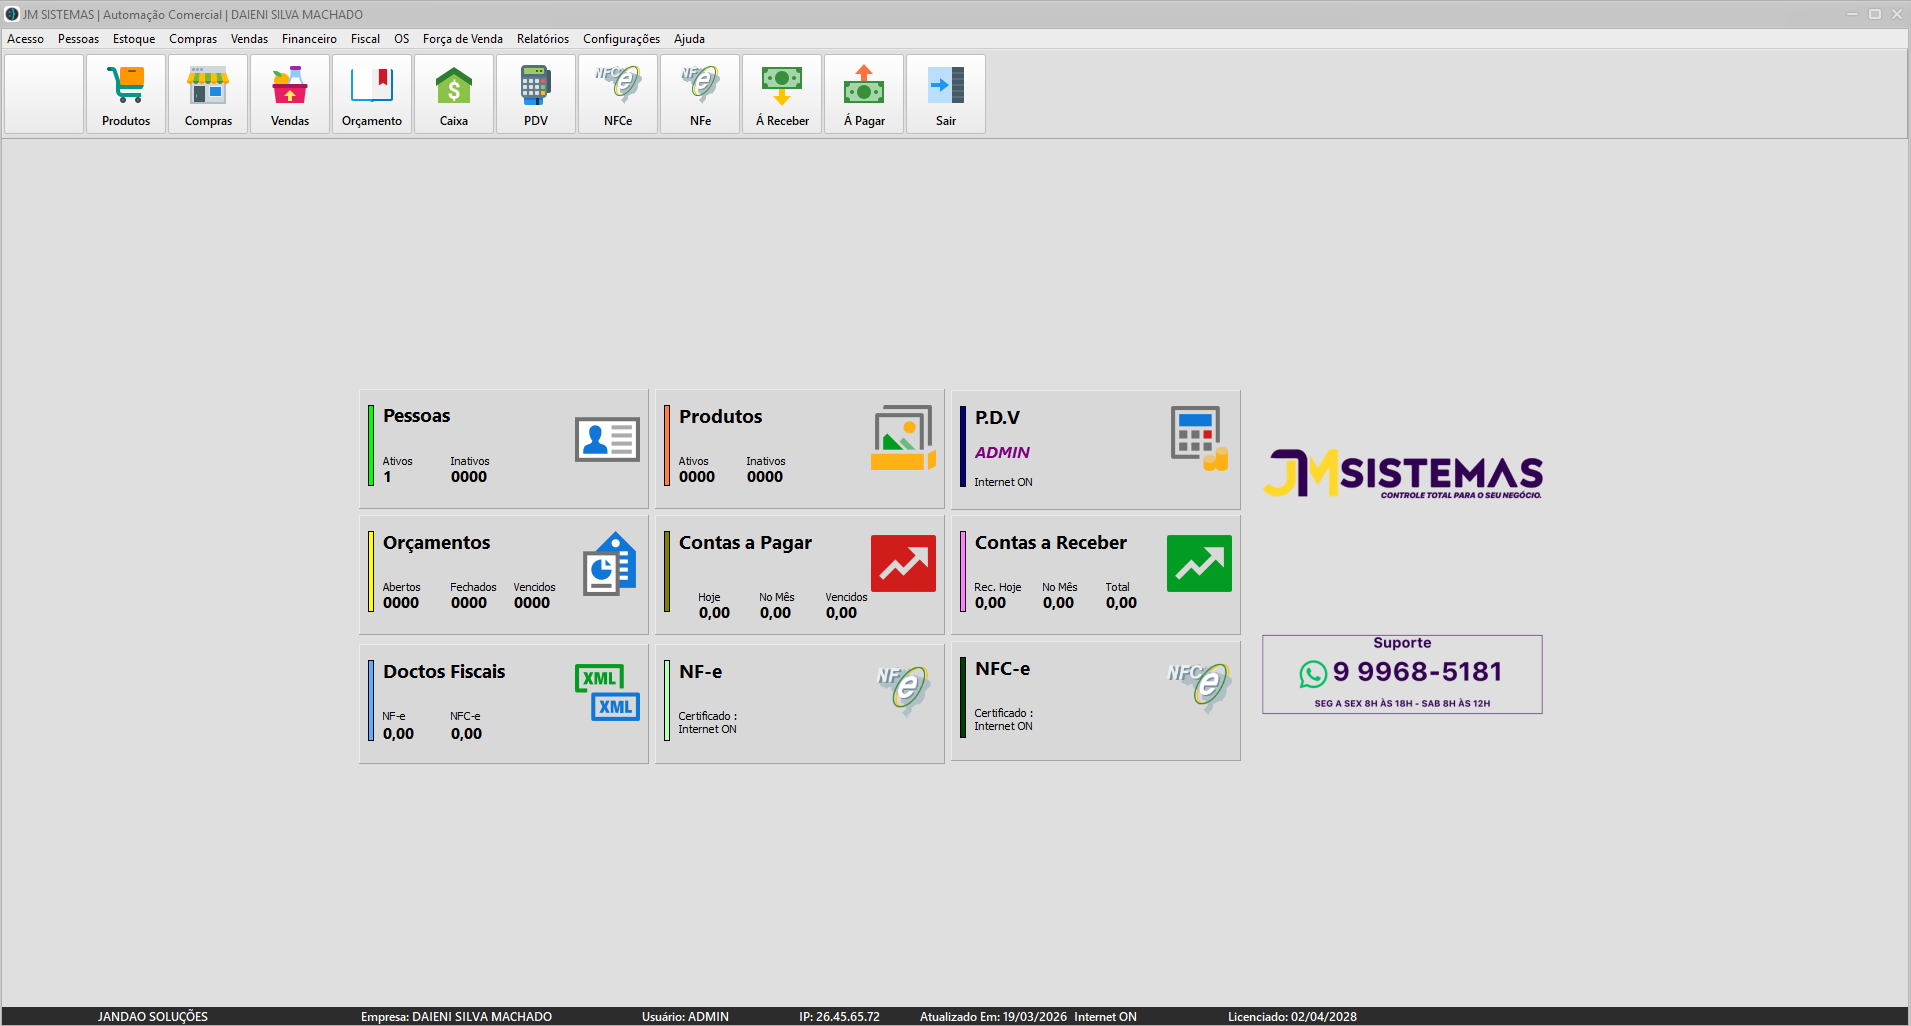Select the Contas a Pagar red chart icon
Image resolution: width=1911 pixels, height=1026 pixels.
[x=903, y=563]
